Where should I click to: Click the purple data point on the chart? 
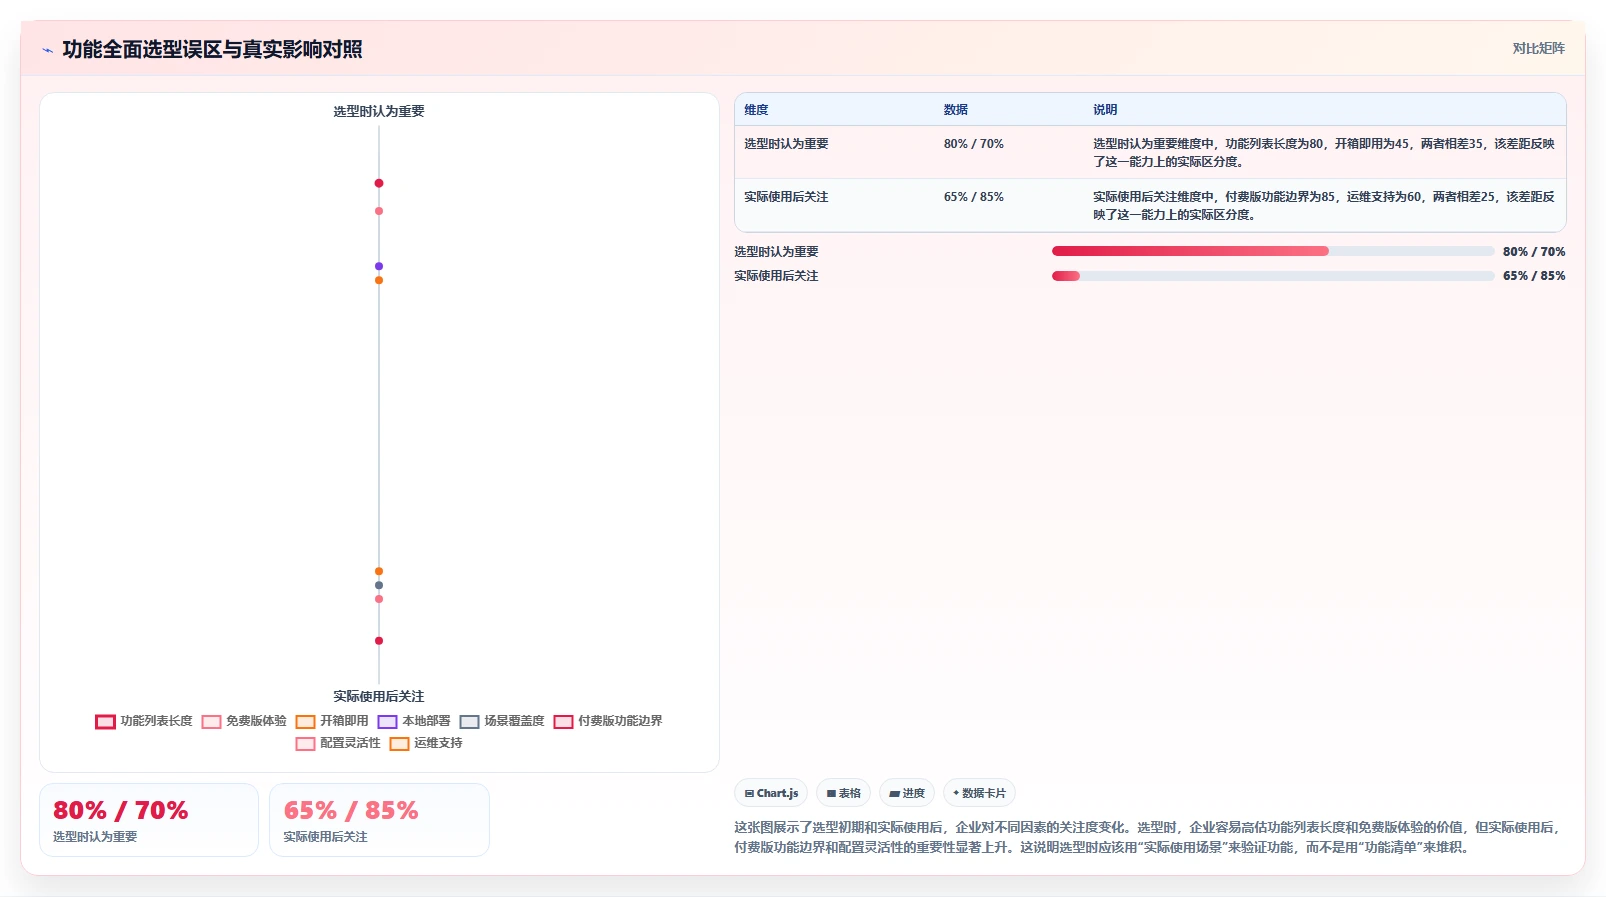point(379,266)
